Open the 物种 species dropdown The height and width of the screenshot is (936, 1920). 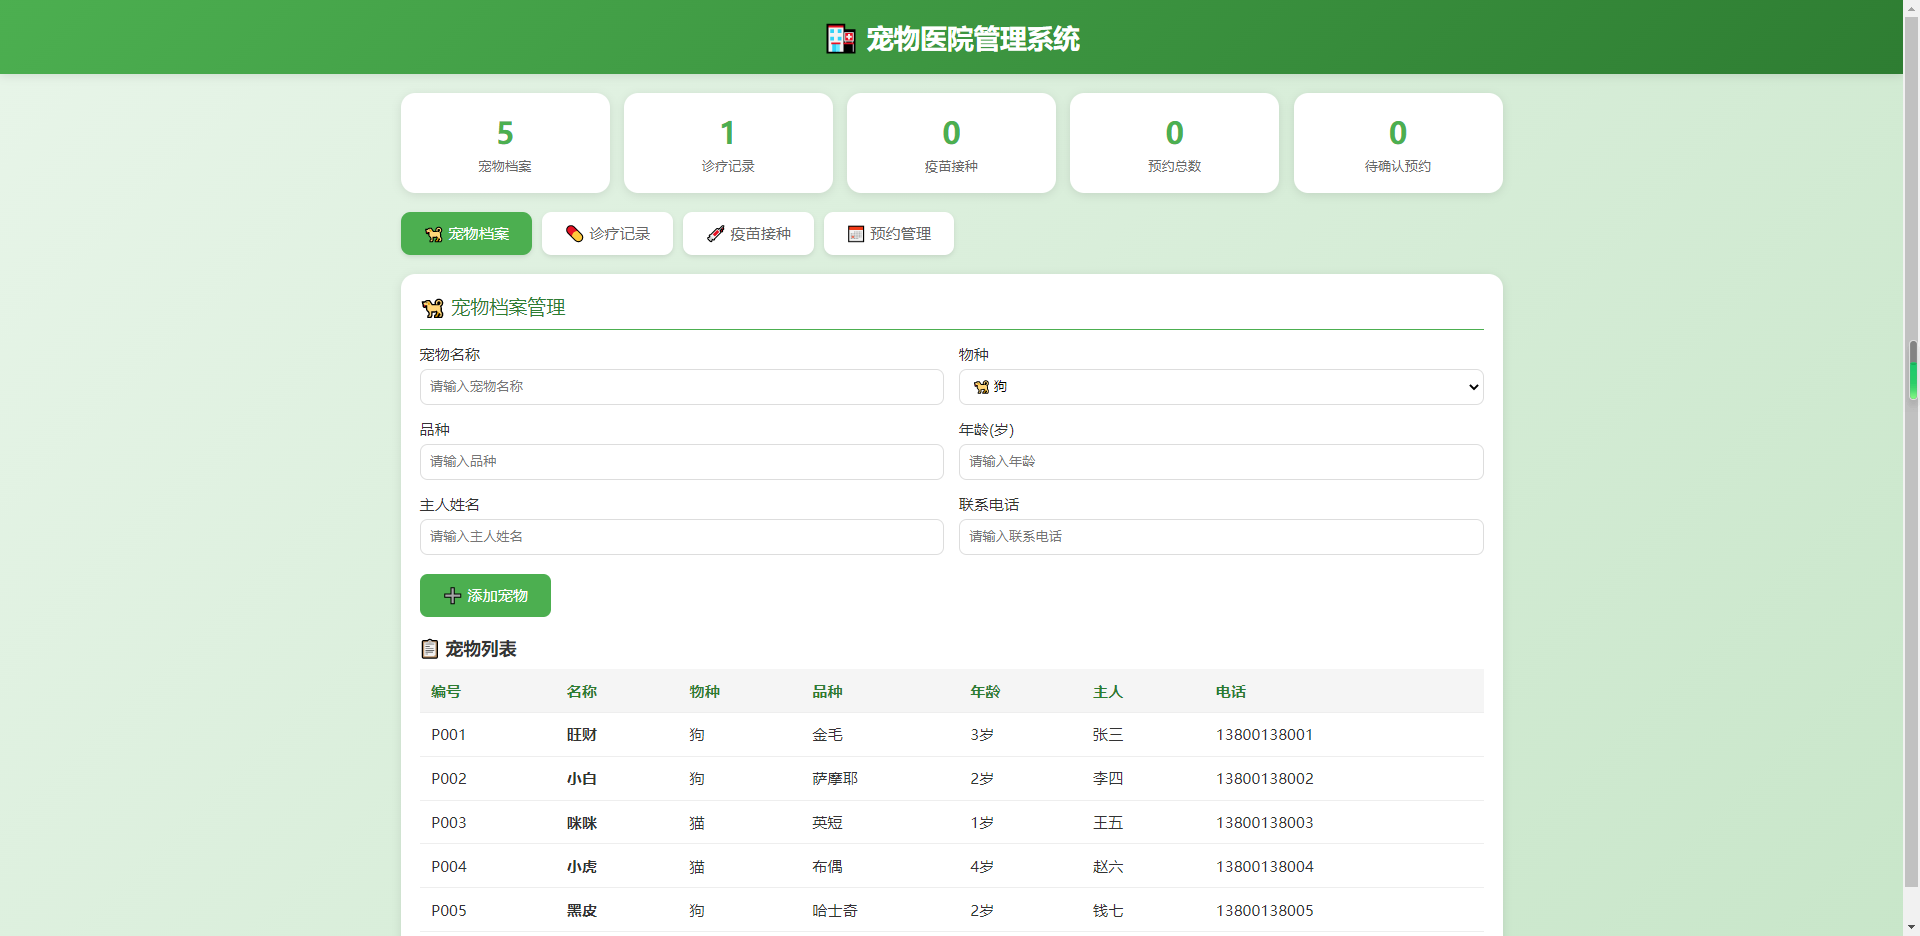tap(1220, 387)
